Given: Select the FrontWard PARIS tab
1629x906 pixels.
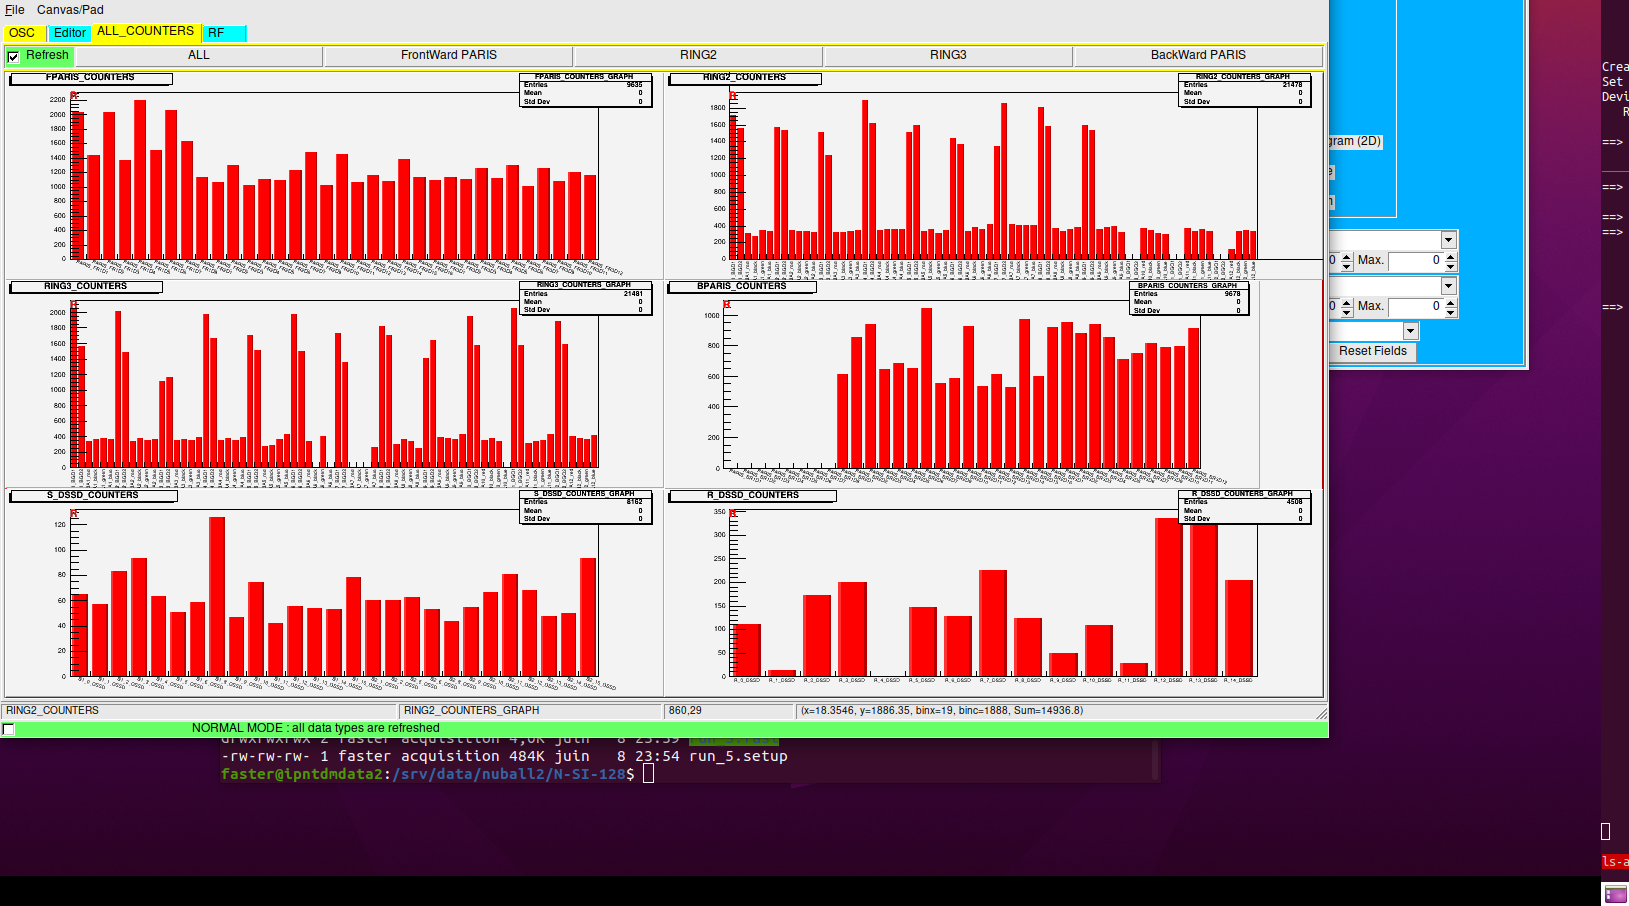Looking at the screenshot, I should click(448, 55).
